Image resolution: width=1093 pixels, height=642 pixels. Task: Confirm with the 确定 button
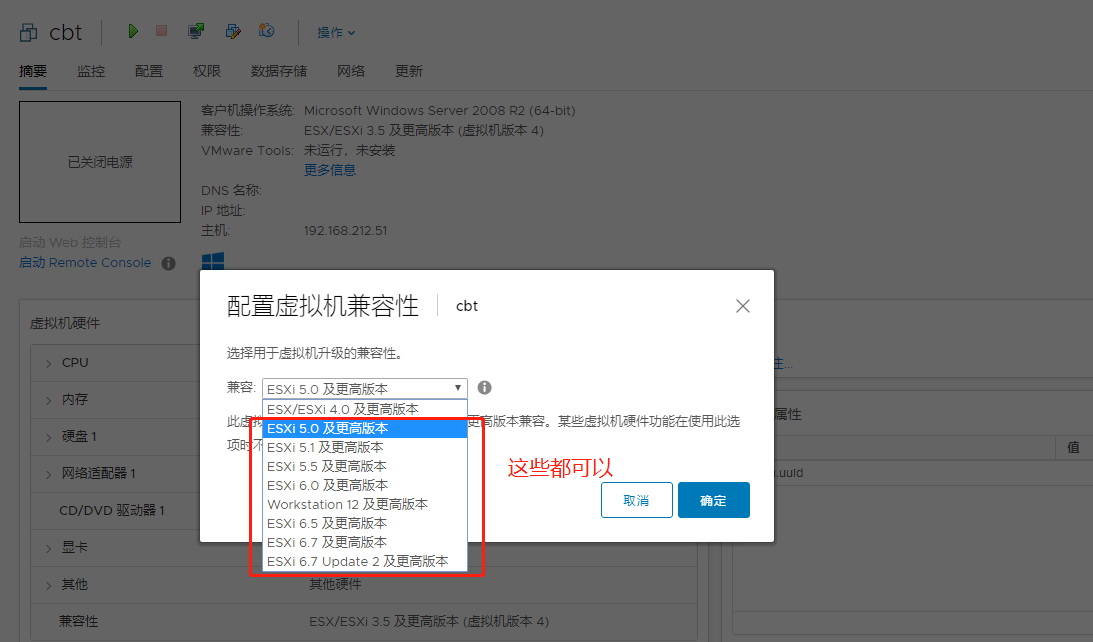point(714,500)
